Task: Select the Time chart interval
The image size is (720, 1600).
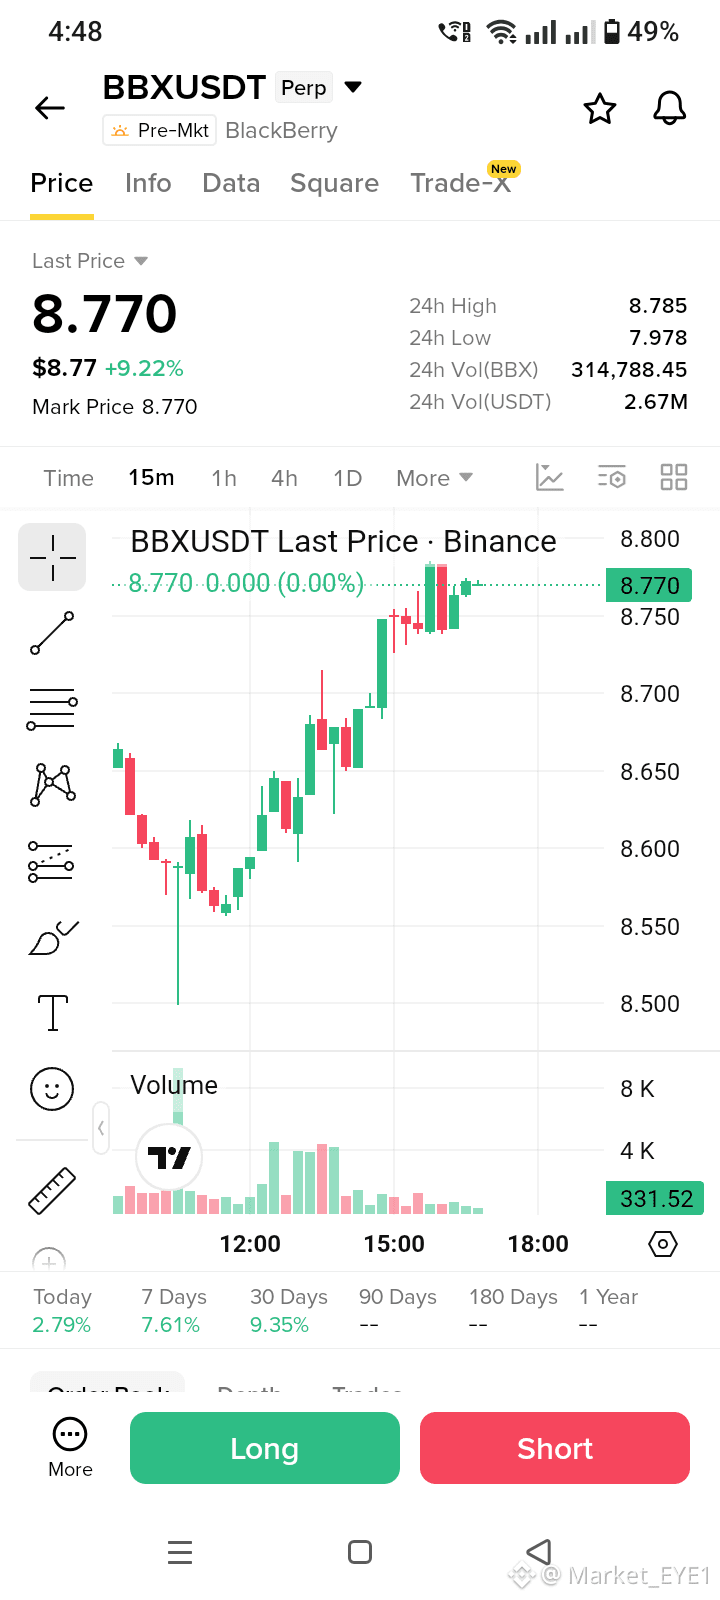Action: tap(68, 478)
